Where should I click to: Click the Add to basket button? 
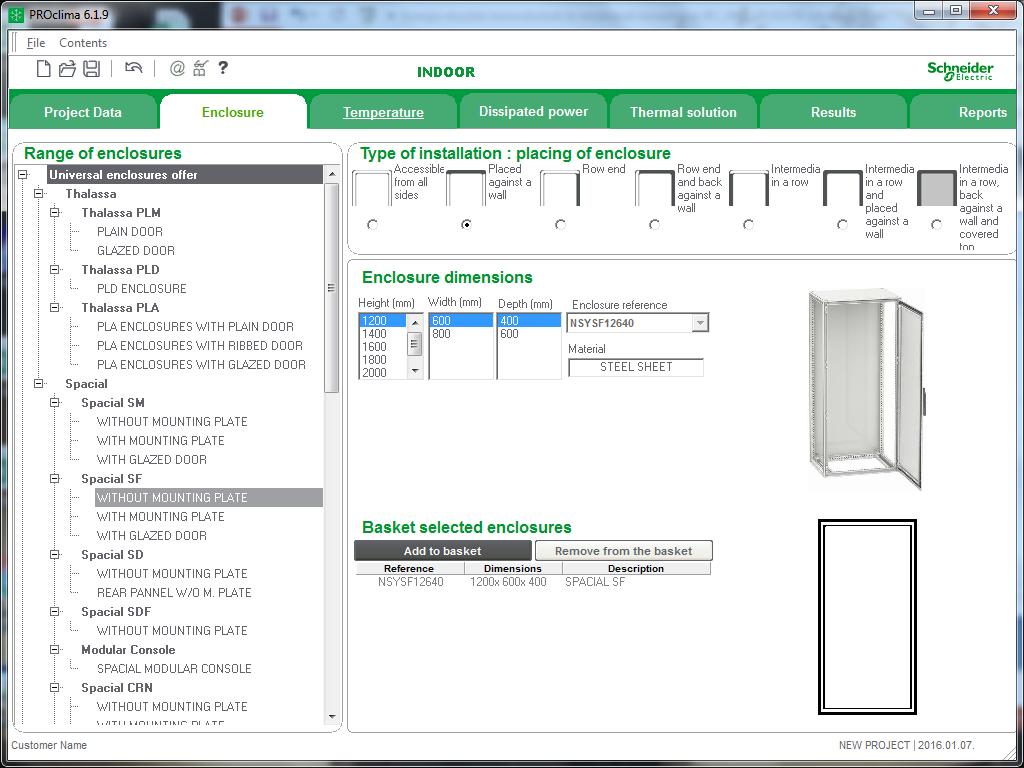coord(443,551)
